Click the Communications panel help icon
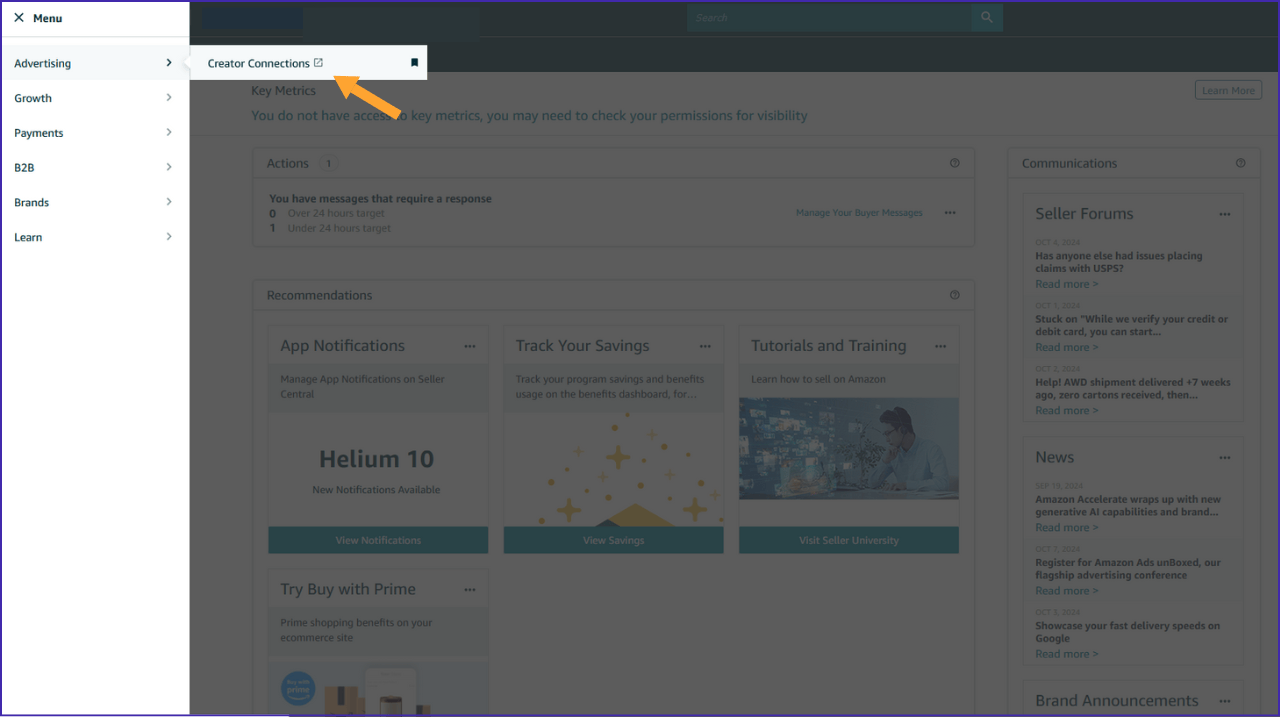The width and height of the screenshot is (1280, 720). (1241, 162)
